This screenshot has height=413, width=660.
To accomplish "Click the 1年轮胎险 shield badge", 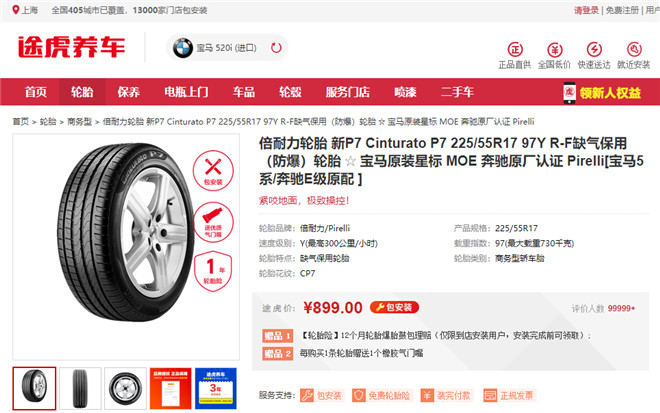I will click(x=213, y=271).
